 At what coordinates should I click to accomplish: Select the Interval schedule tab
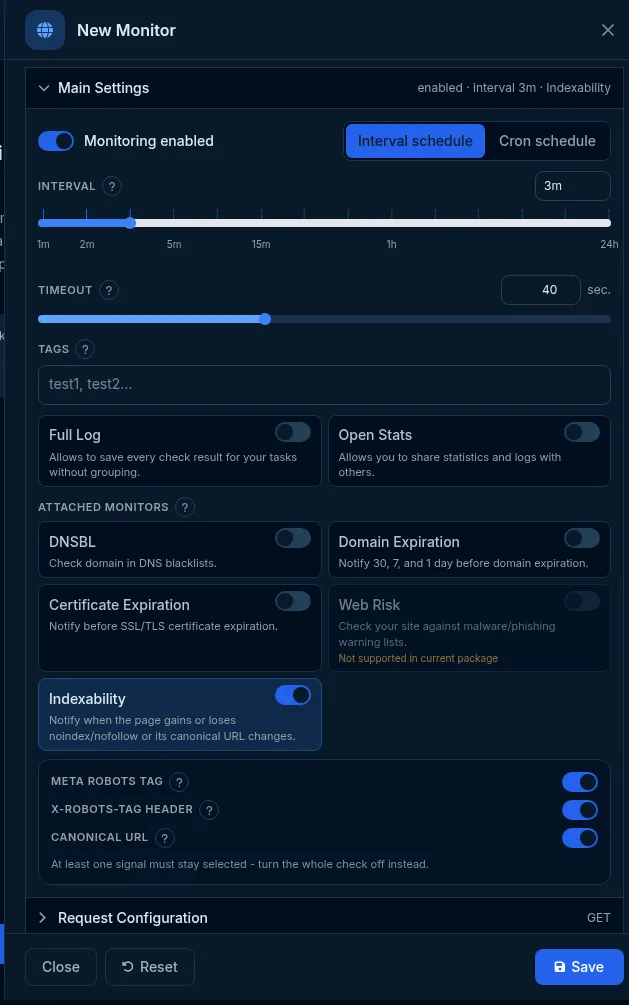coord(415,141)
